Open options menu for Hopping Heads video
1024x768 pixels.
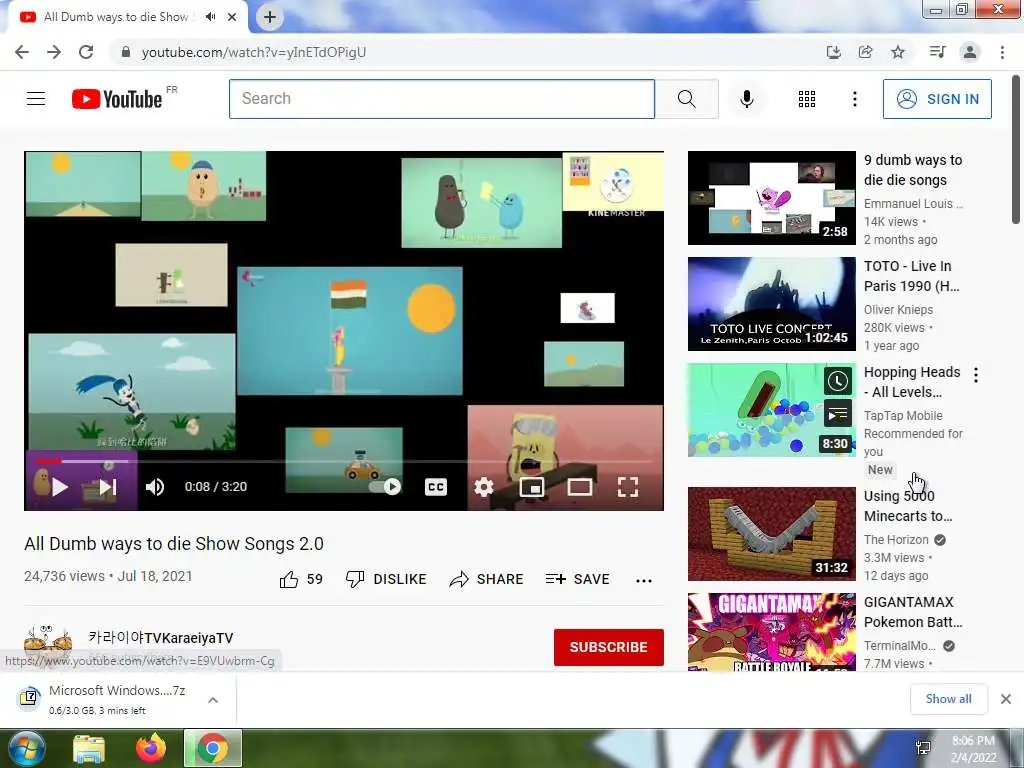[x=976, y=375]
